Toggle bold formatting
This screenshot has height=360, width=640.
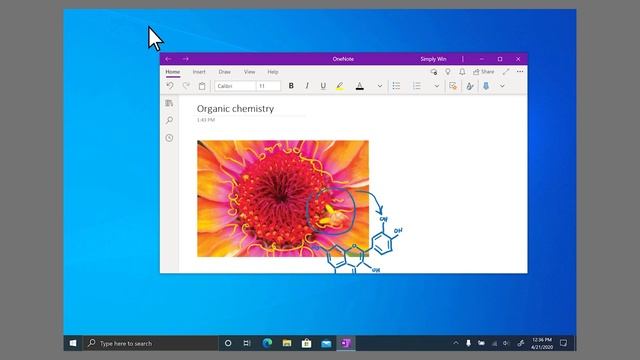[x=291, y=86]
